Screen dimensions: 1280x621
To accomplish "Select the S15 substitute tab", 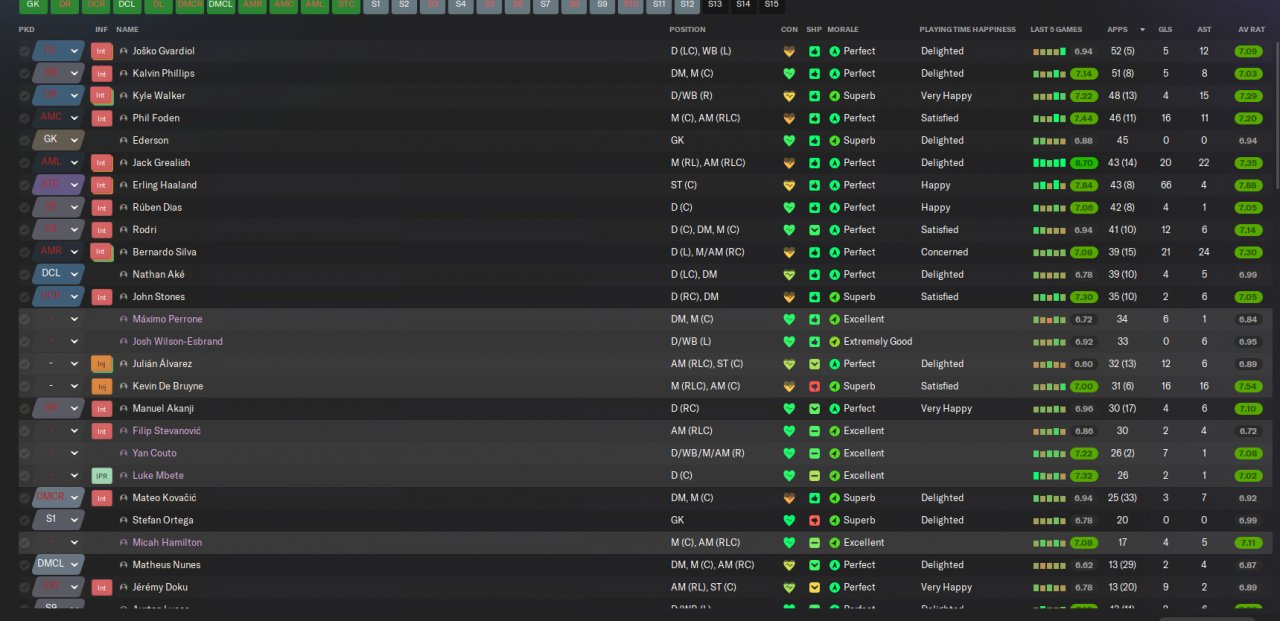I will pos(771,5).
